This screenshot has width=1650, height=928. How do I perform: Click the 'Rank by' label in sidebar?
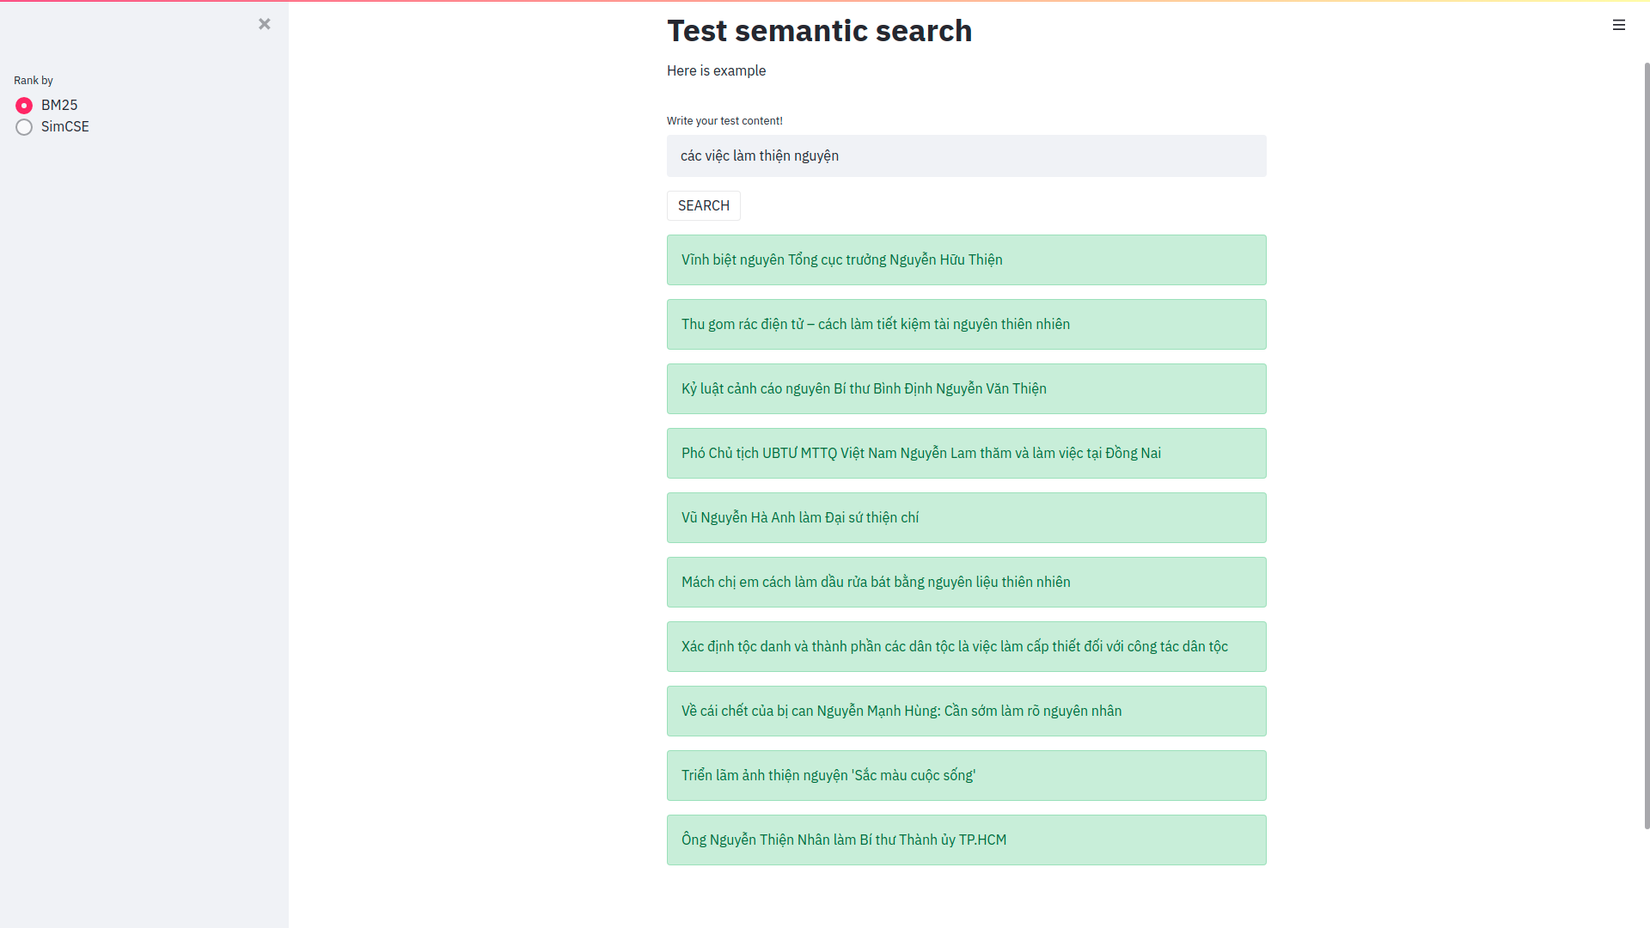[33, 80]
